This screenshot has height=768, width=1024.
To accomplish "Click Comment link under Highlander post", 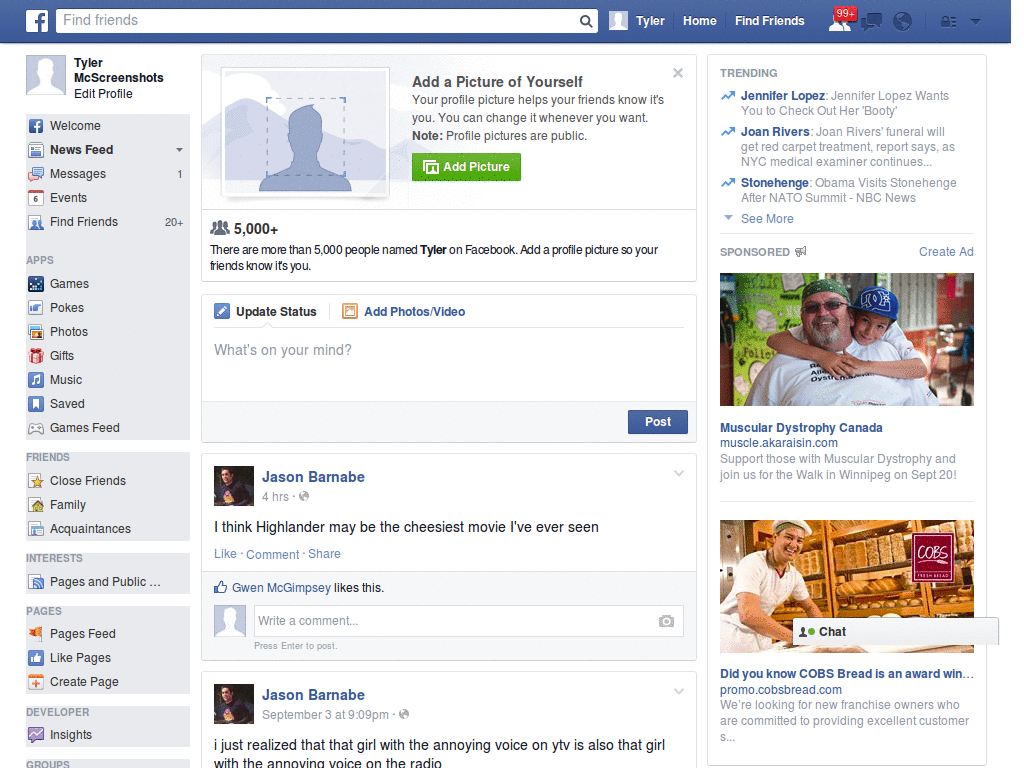I will click(x=272, y=554).
